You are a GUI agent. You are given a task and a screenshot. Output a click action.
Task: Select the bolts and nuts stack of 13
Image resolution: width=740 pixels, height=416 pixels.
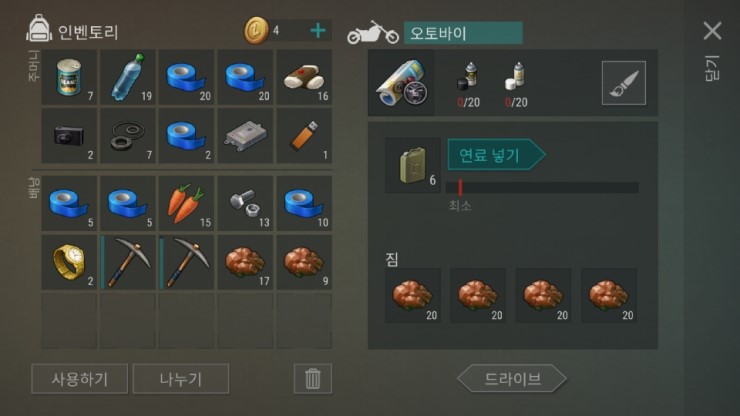245,204
